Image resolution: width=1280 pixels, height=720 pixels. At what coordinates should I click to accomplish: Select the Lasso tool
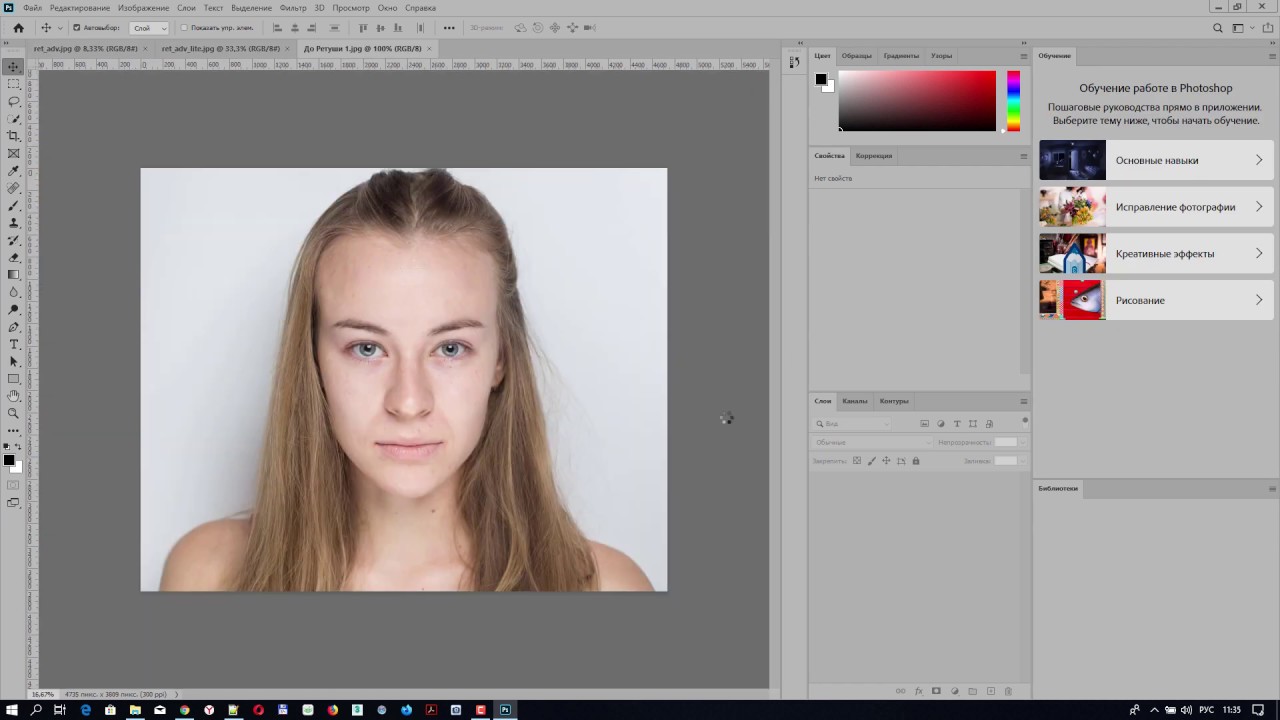(x=13, y=101)
